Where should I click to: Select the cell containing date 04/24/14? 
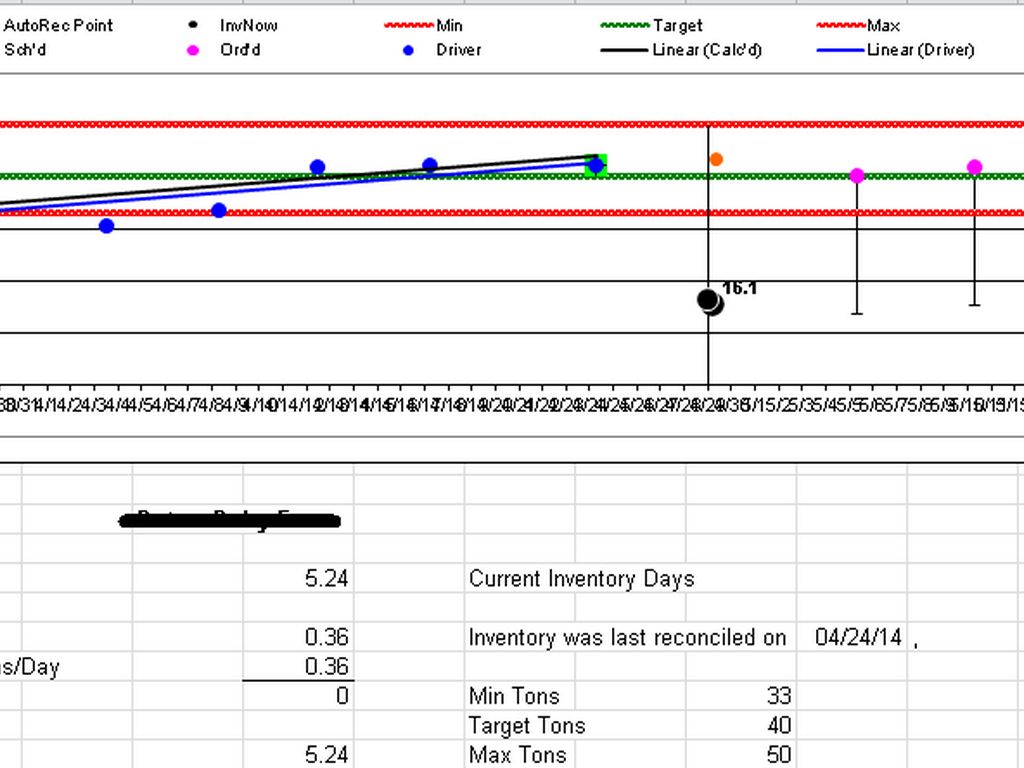(x=858, y=637)
